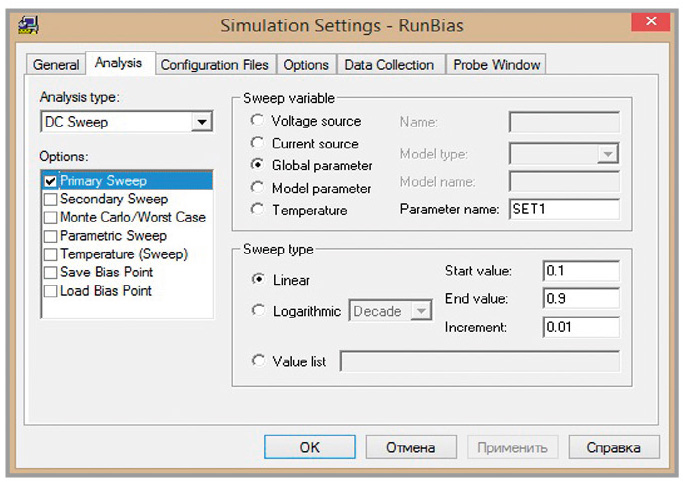Click the Parameter name field containing SET1
Image resolution: width=683 pixels, height=482 pixels.
click(x=564, y=210)
